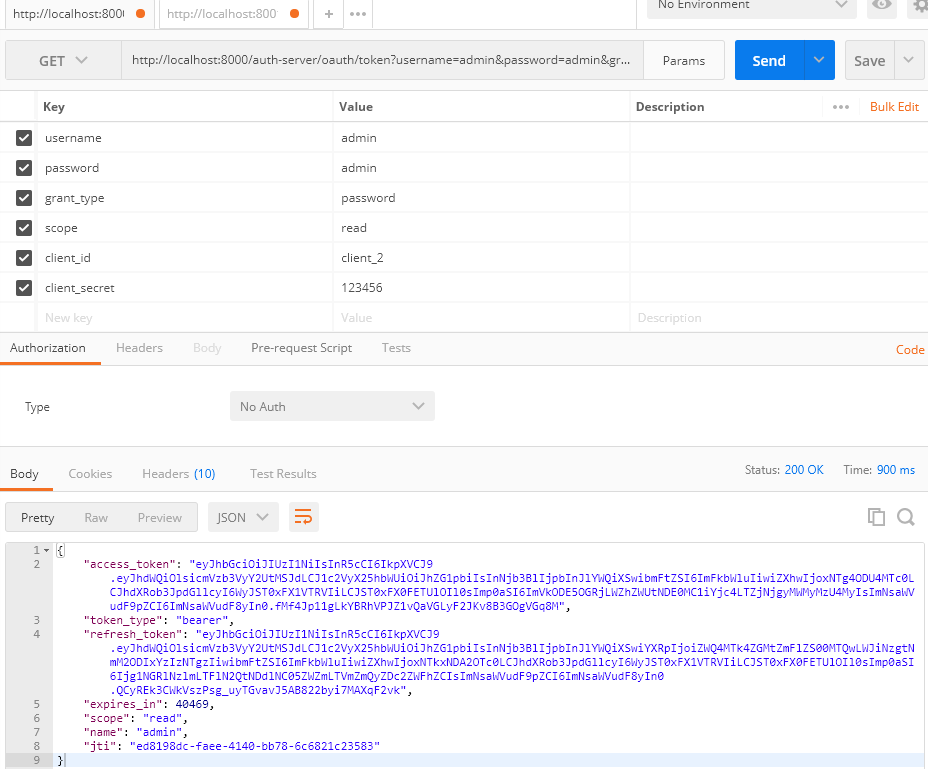This screenshot has width=928, height=769.
Task: Click the empty Value placeholder field
Action: pyautogui.click(x=481, y=318)
